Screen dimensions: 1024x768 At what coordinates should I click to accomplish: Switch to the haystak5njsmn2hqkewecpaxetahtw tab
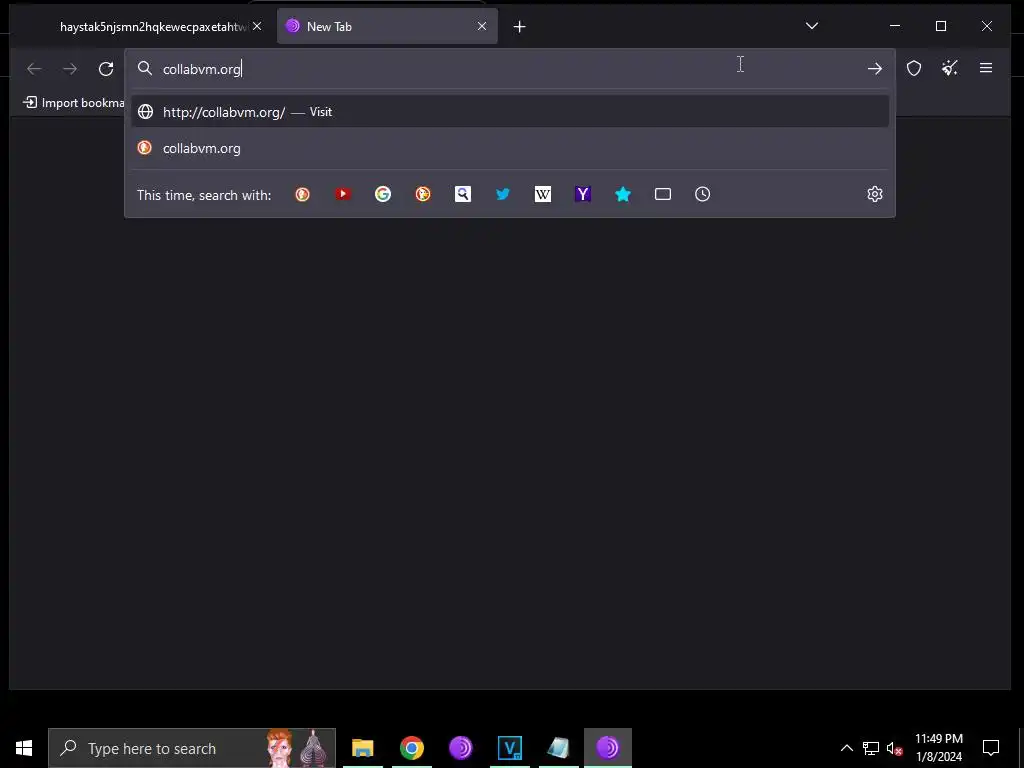(x=152, y=27)
